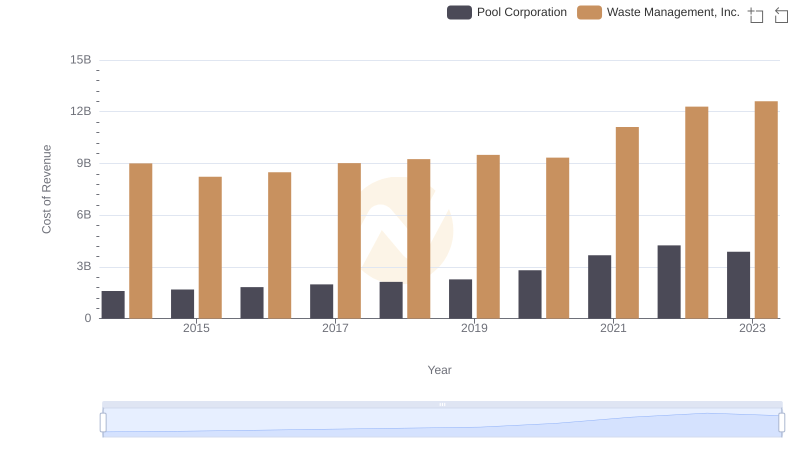Viewport: 800px width, 461px height.
Task: Click the 2017 Waste Management bar
Action: [x=349, y=241]
